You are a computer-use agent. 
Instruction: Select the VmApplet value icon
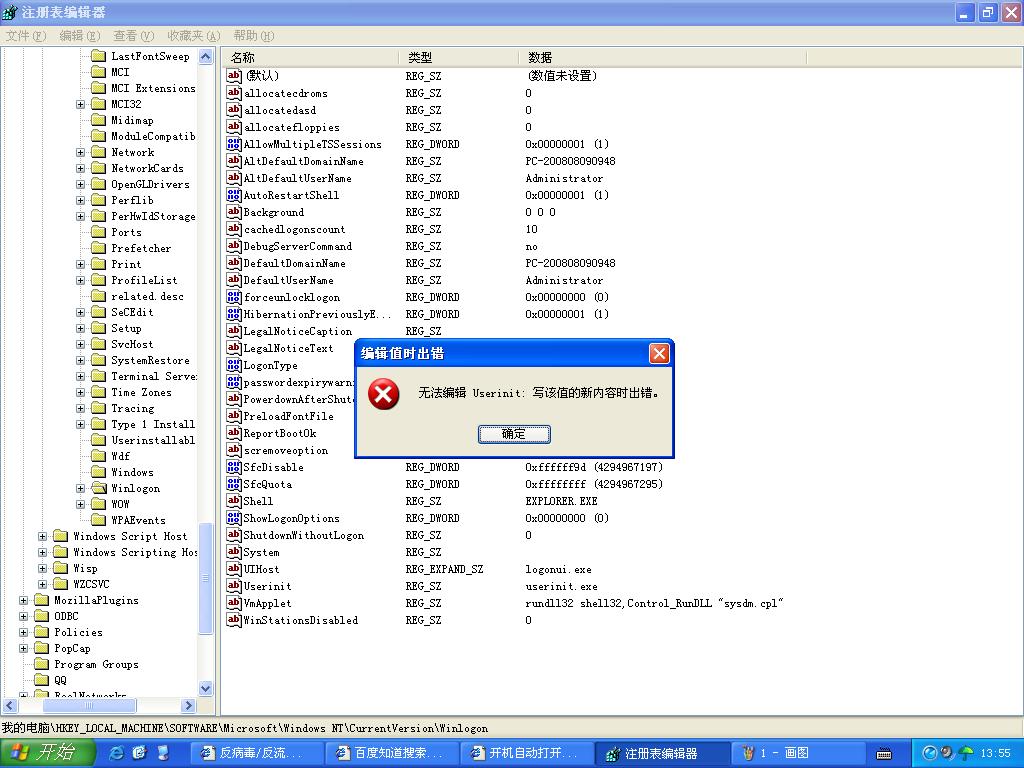[x=234, y=603]
